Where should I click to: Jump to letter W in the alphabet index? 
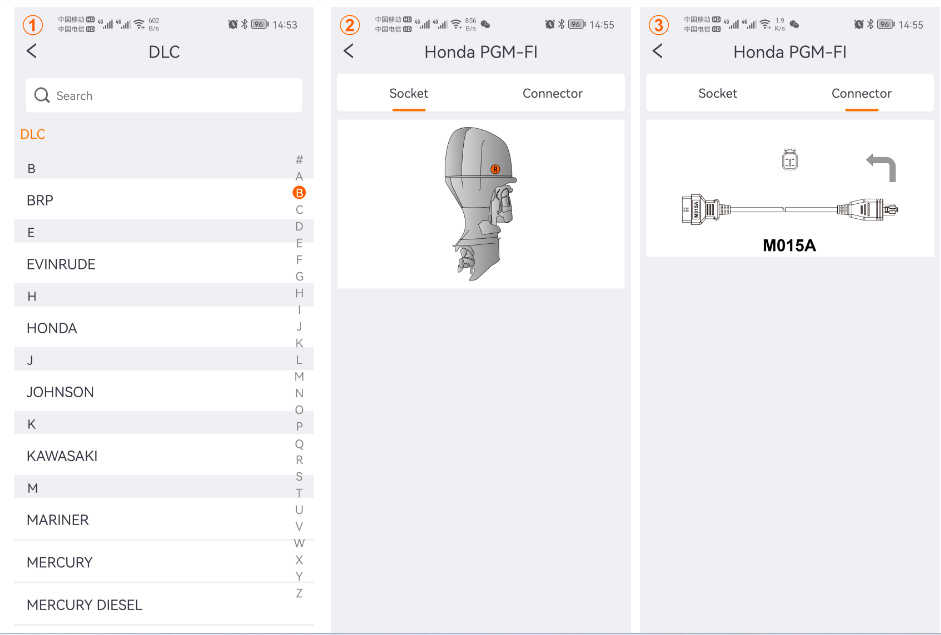[299, 543]
